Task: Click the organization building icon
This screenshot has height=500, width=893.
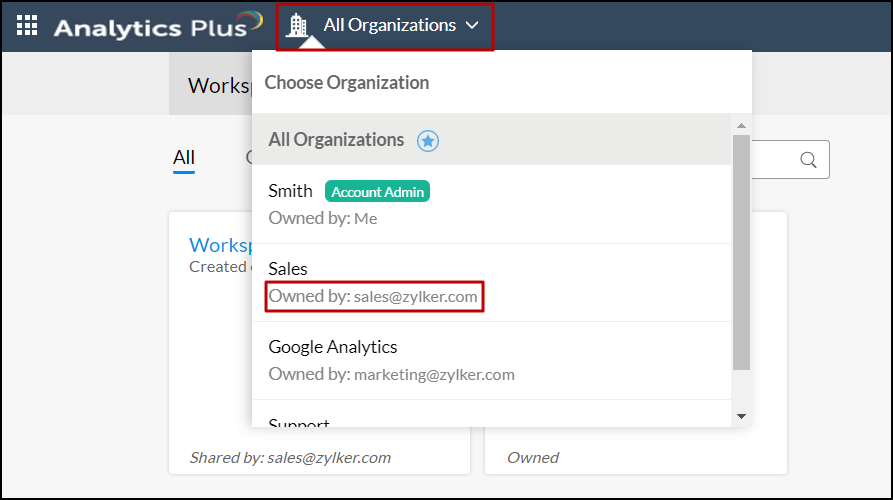Action: pyautogui.click(x=297, y=26)
